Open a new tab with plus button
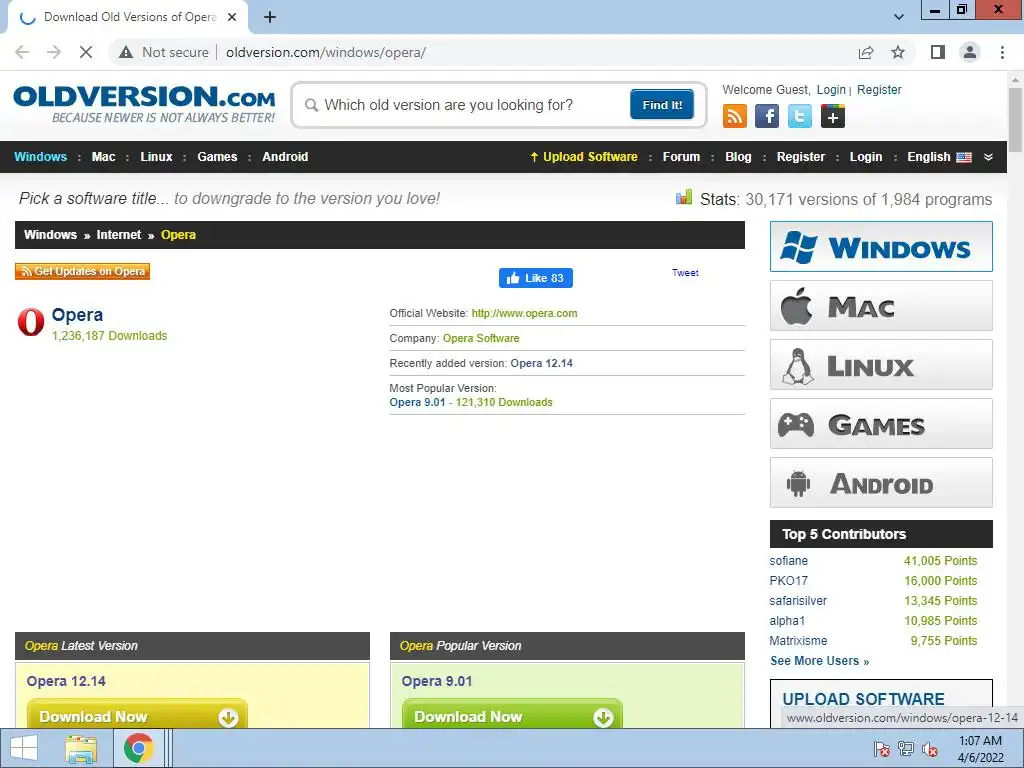Screen dimensions: 1024x768 point(270,17)
